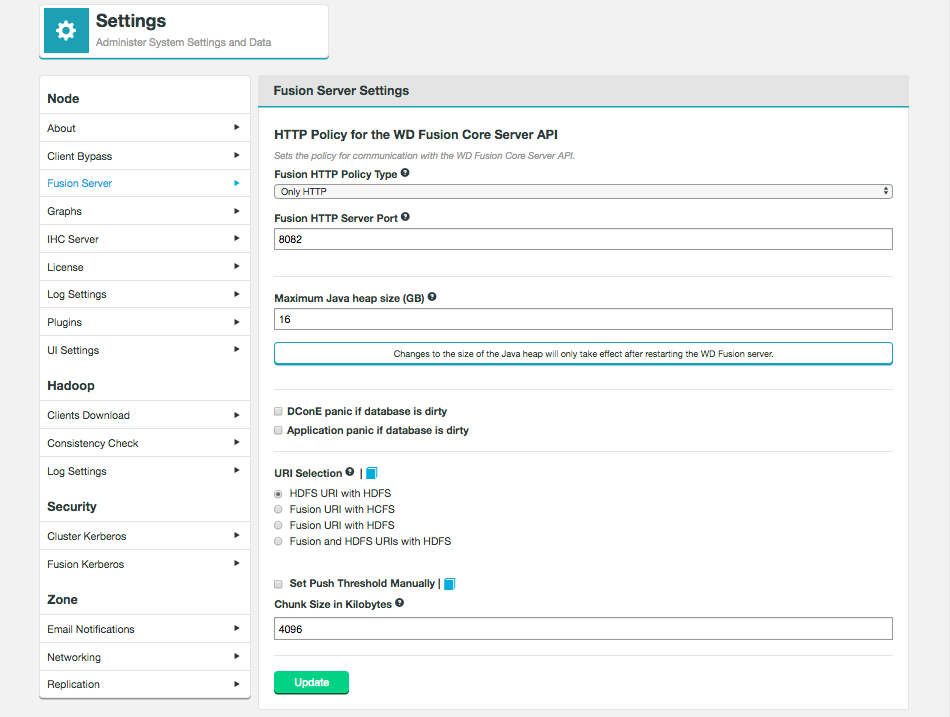
Task: Expand the UI Settings arrow
Action: pos(236,349)
